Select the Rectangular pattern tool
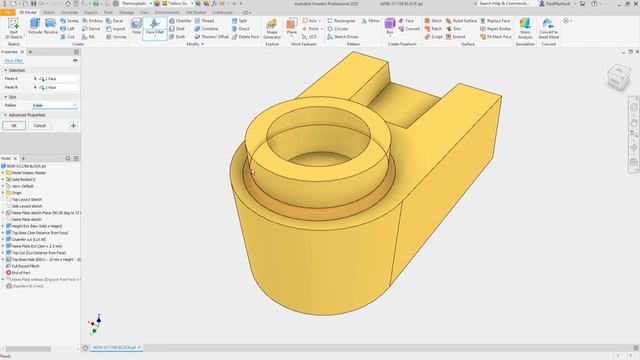 pyautogui.click(x=341, y=21)
